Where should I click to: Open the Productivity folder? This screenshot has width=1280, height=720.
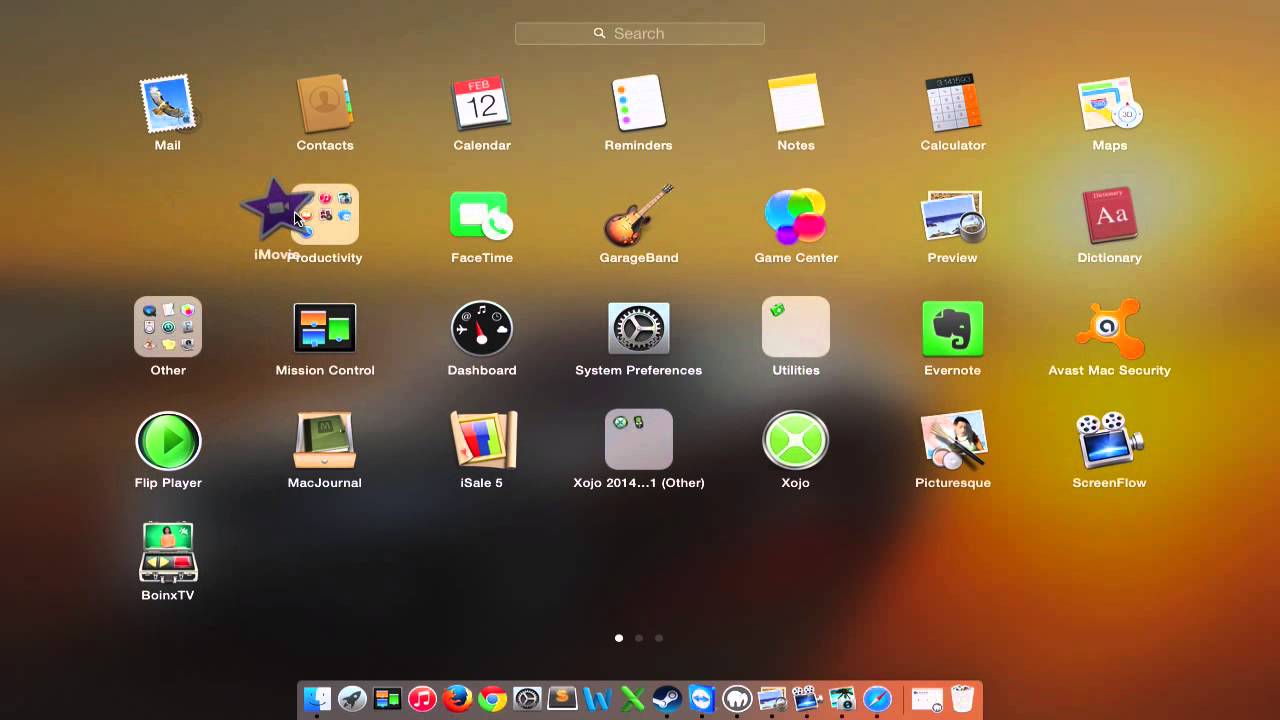pyautogui.click(x=326, y=215)
